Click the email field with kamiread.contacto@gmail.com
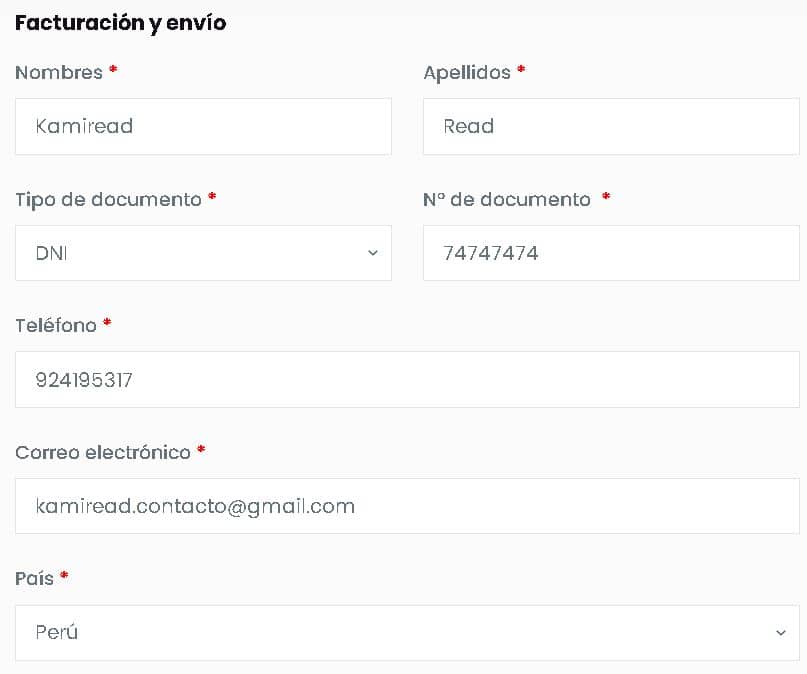 (x=407, y=506)
